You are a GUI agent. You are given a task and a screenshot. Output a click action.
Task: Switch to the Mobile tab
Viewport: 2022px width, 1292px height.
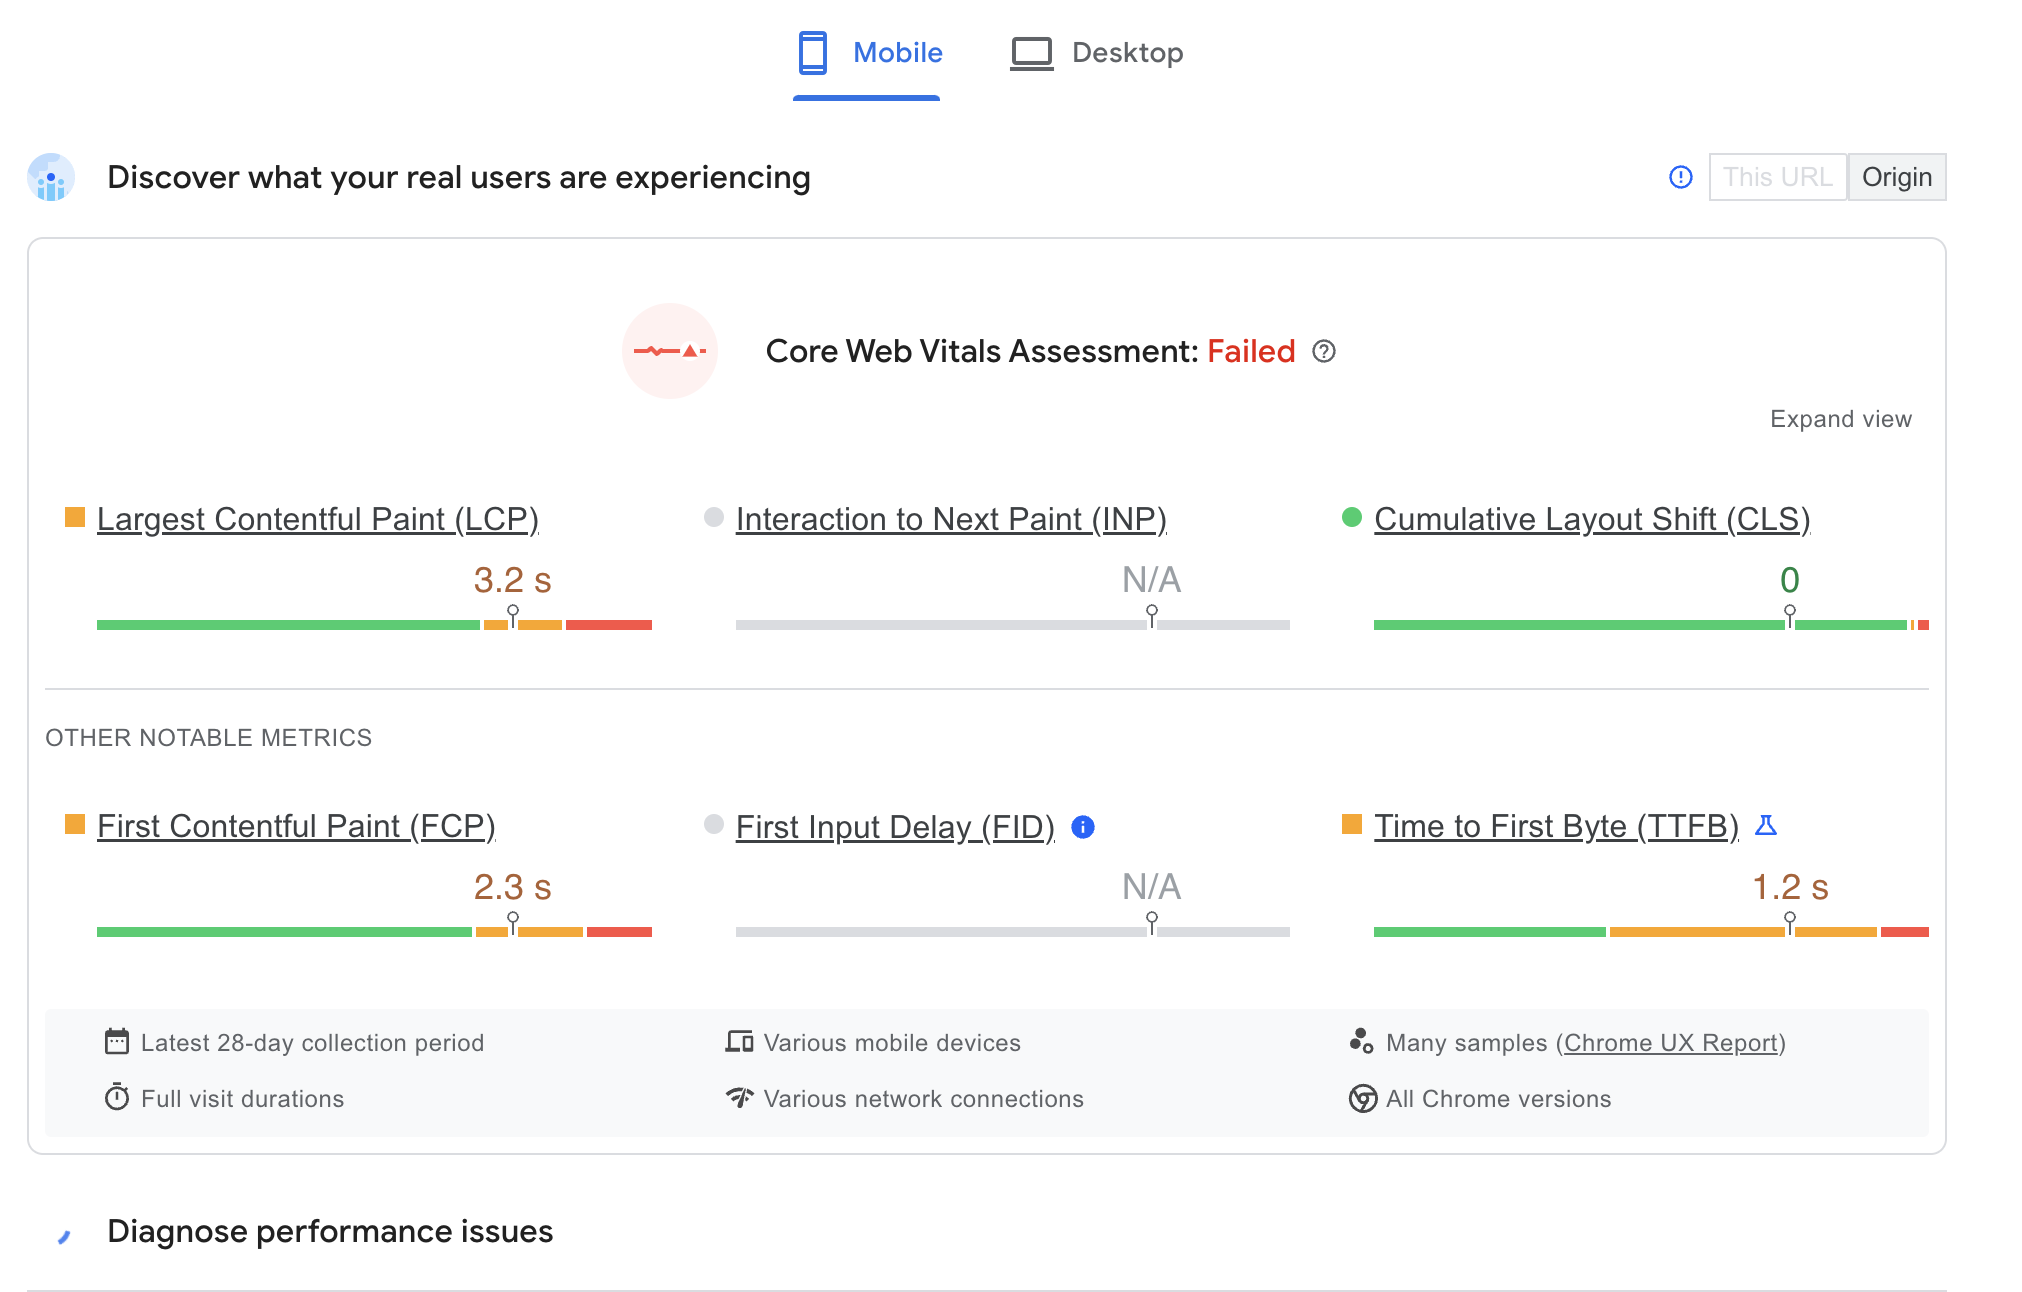pos(867,53)
